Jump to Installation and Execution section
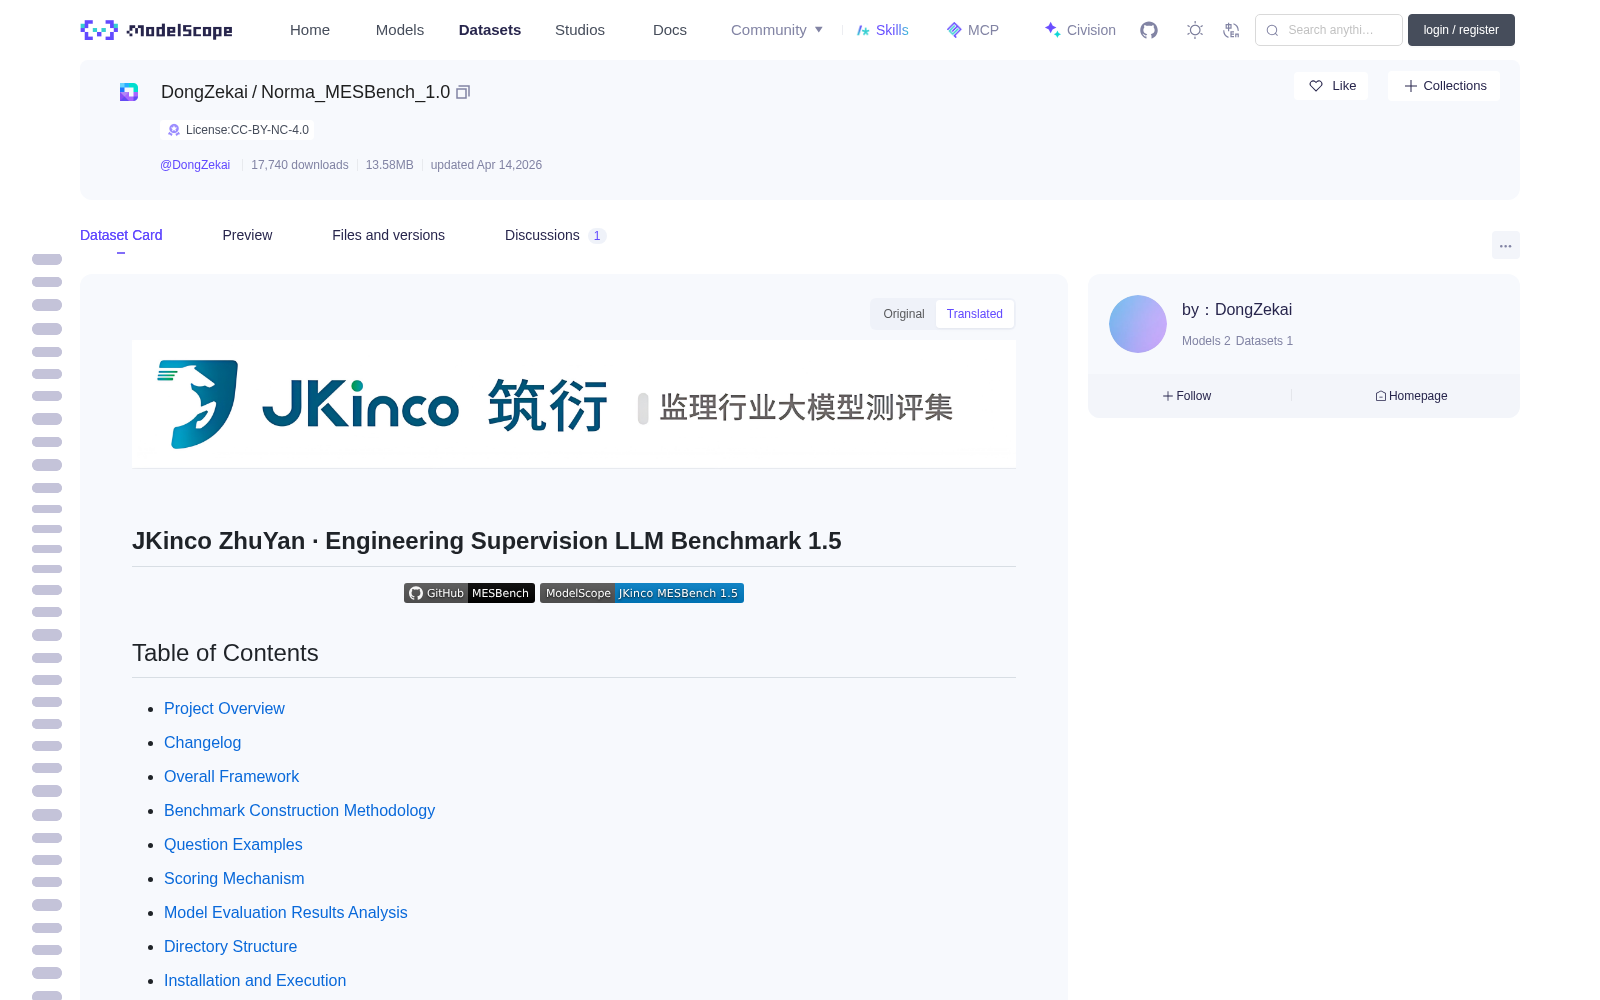 pos(255,980)
